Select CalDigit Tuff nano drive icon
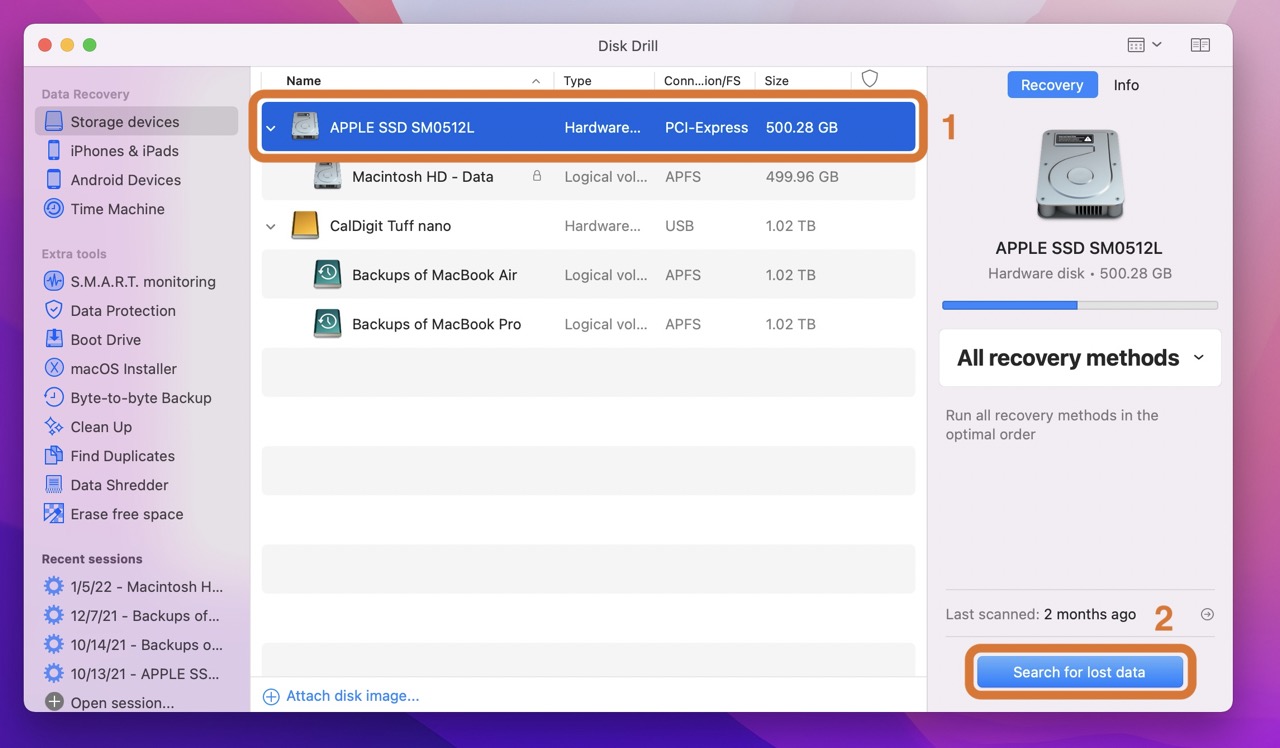The image size is (1280, 748). point(305,226)
